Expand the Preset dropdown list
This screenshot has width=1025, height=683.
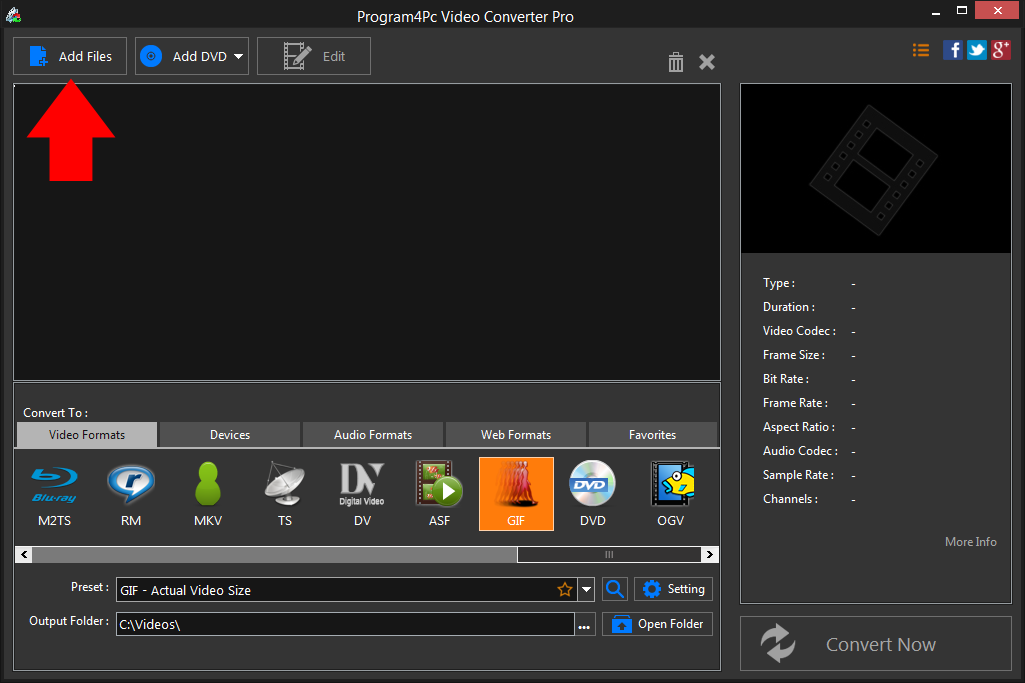[x=587, y=589]
